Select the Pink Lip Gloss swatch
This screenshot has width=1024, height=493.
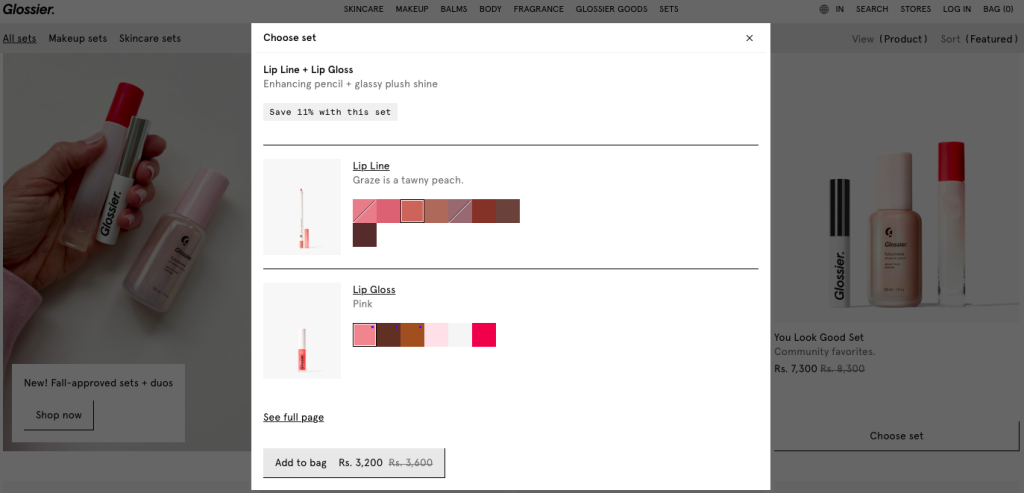tap(364, 335)
